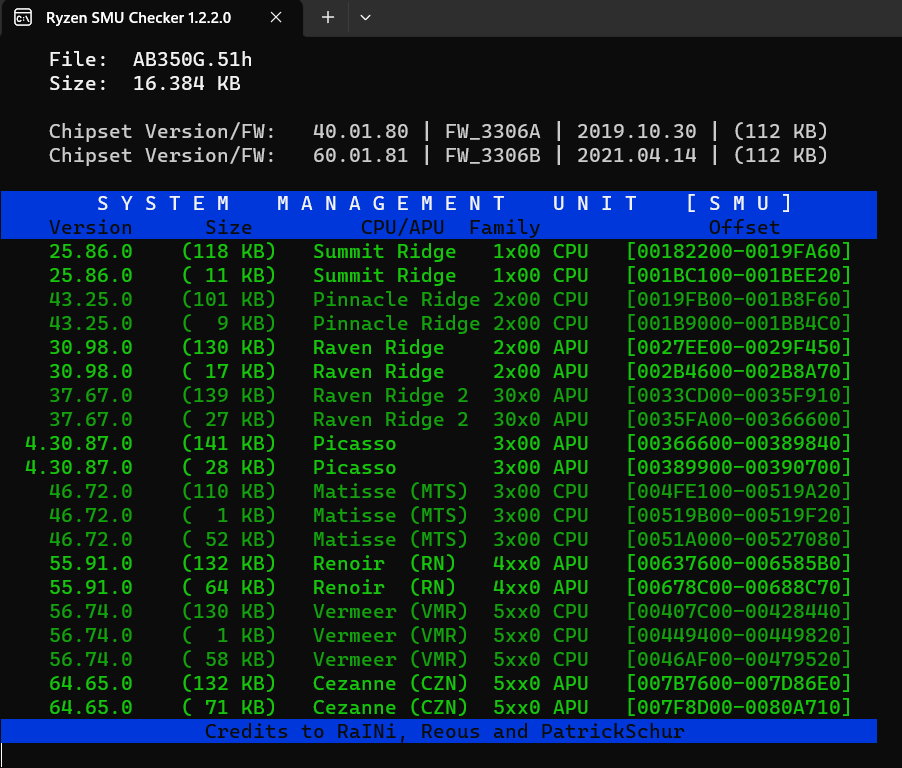902x768 pixels.
Task: Click offset [001B9000-001BB4C0]
Action: [x=739, y=323]
